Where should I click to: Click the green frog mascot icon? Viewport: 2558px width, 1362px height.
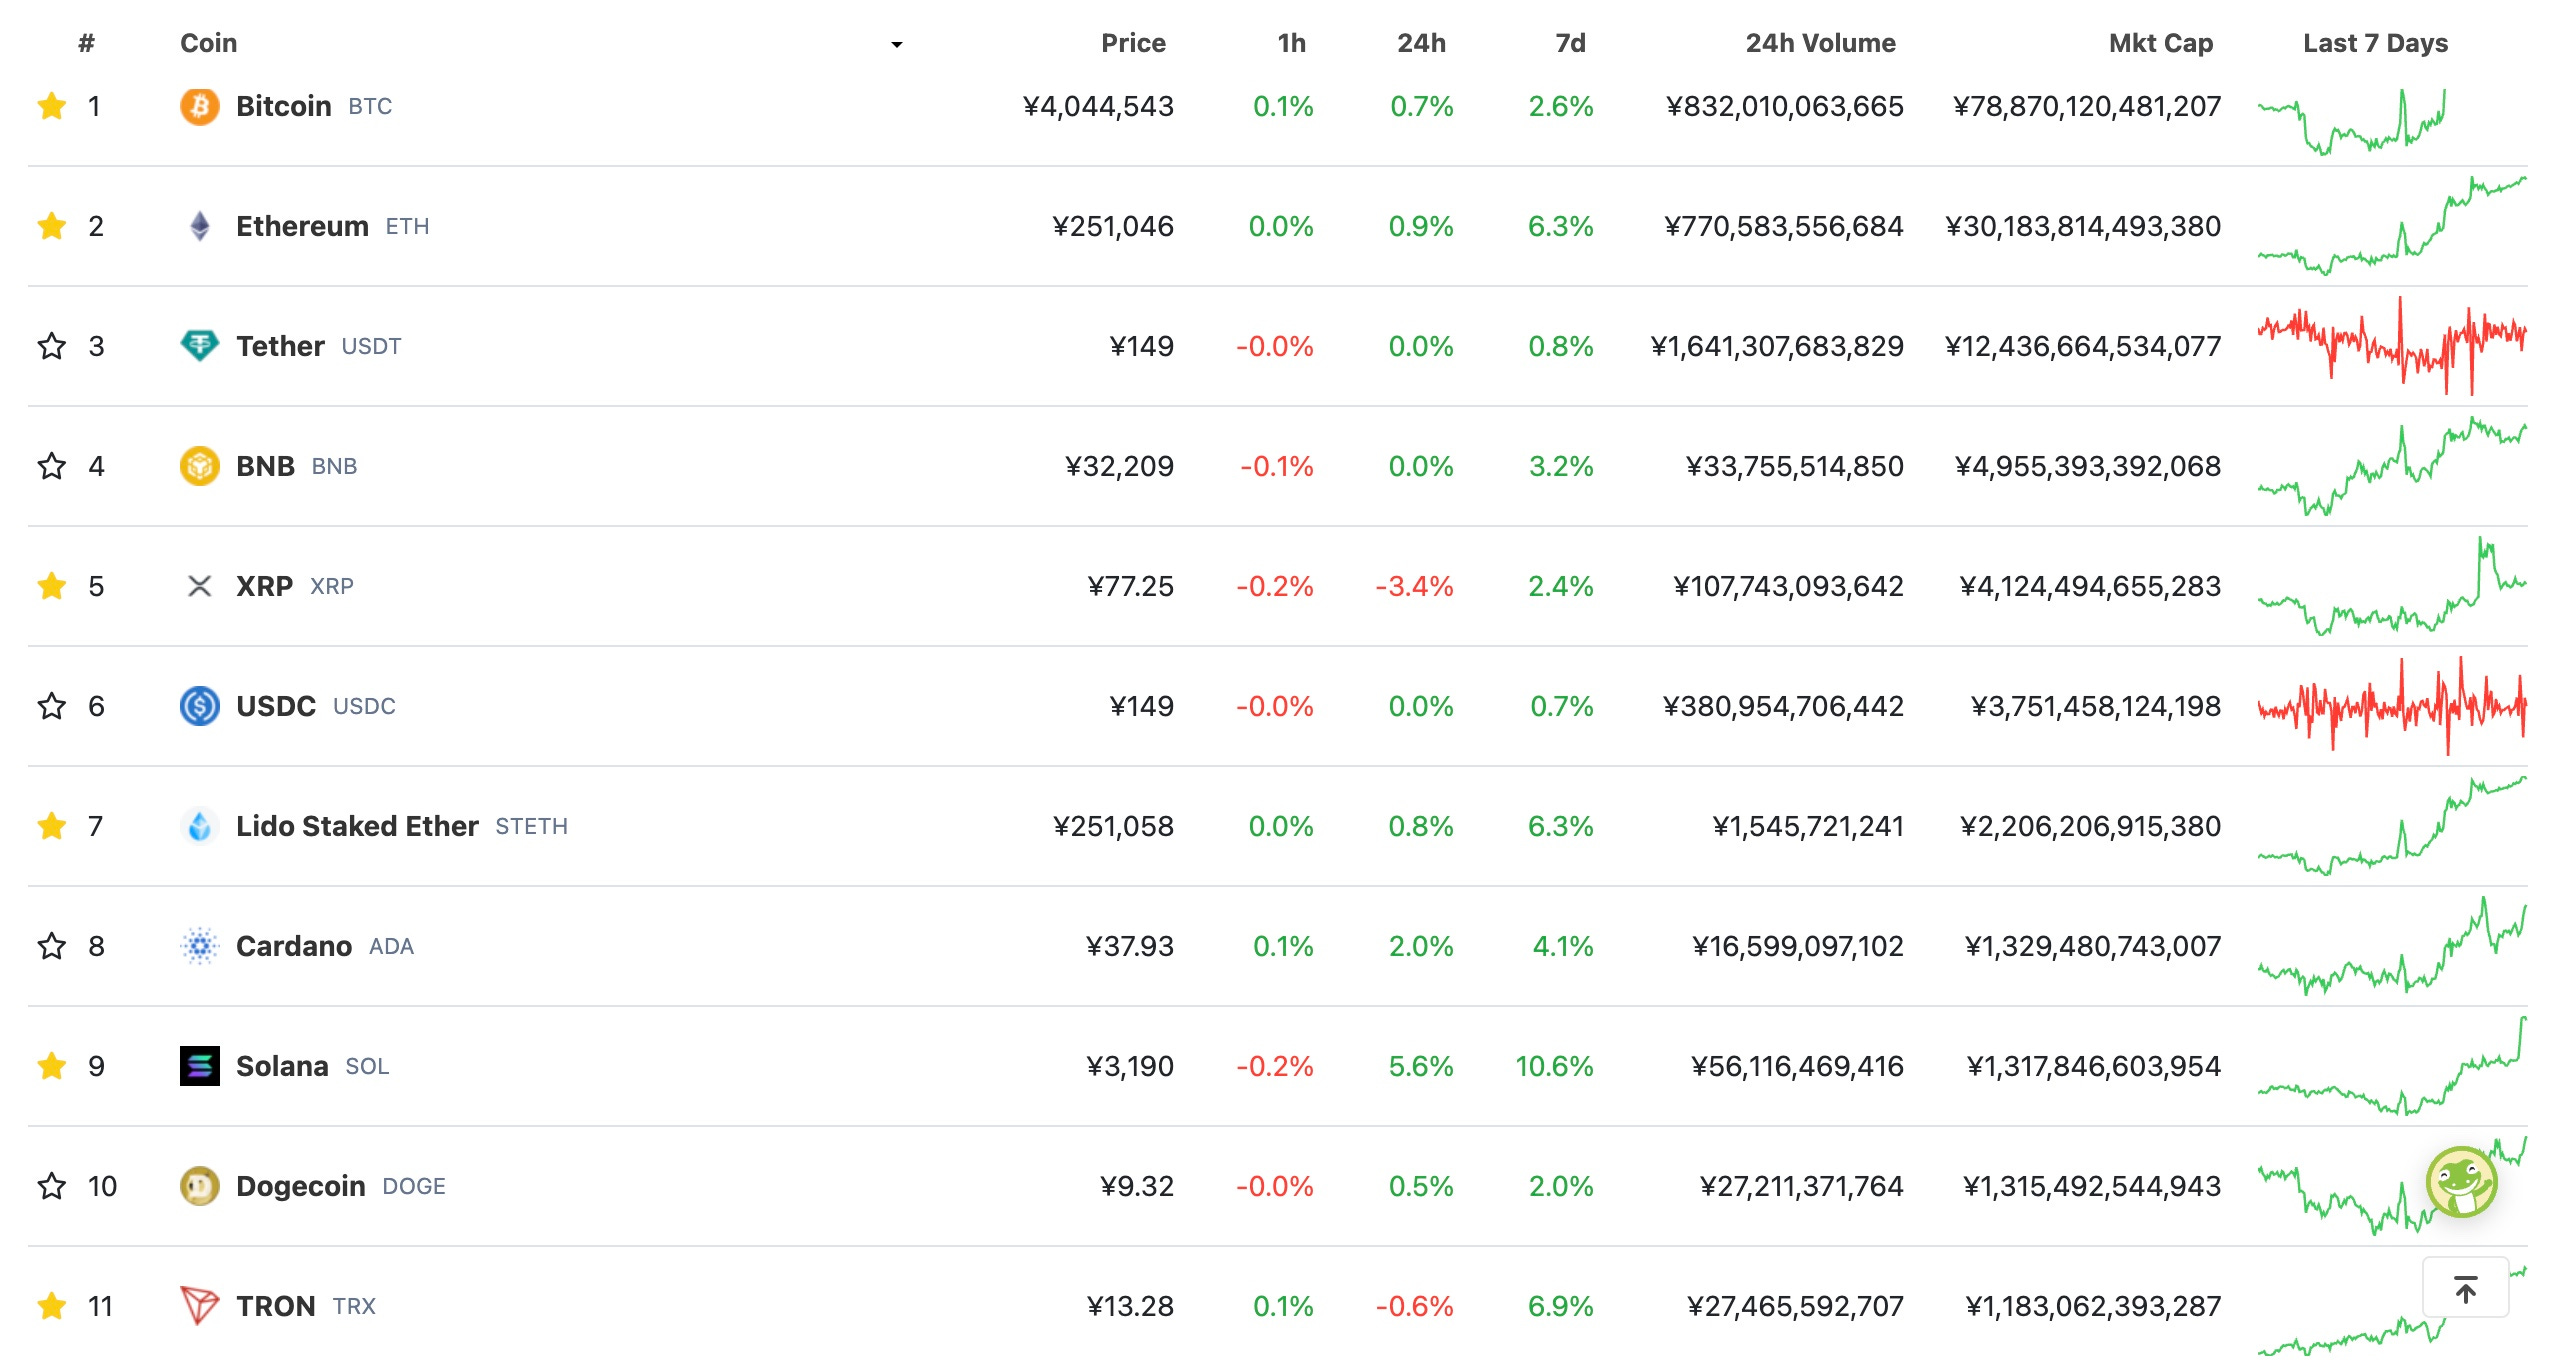pyautogui.click(x=2461, y=1182)
